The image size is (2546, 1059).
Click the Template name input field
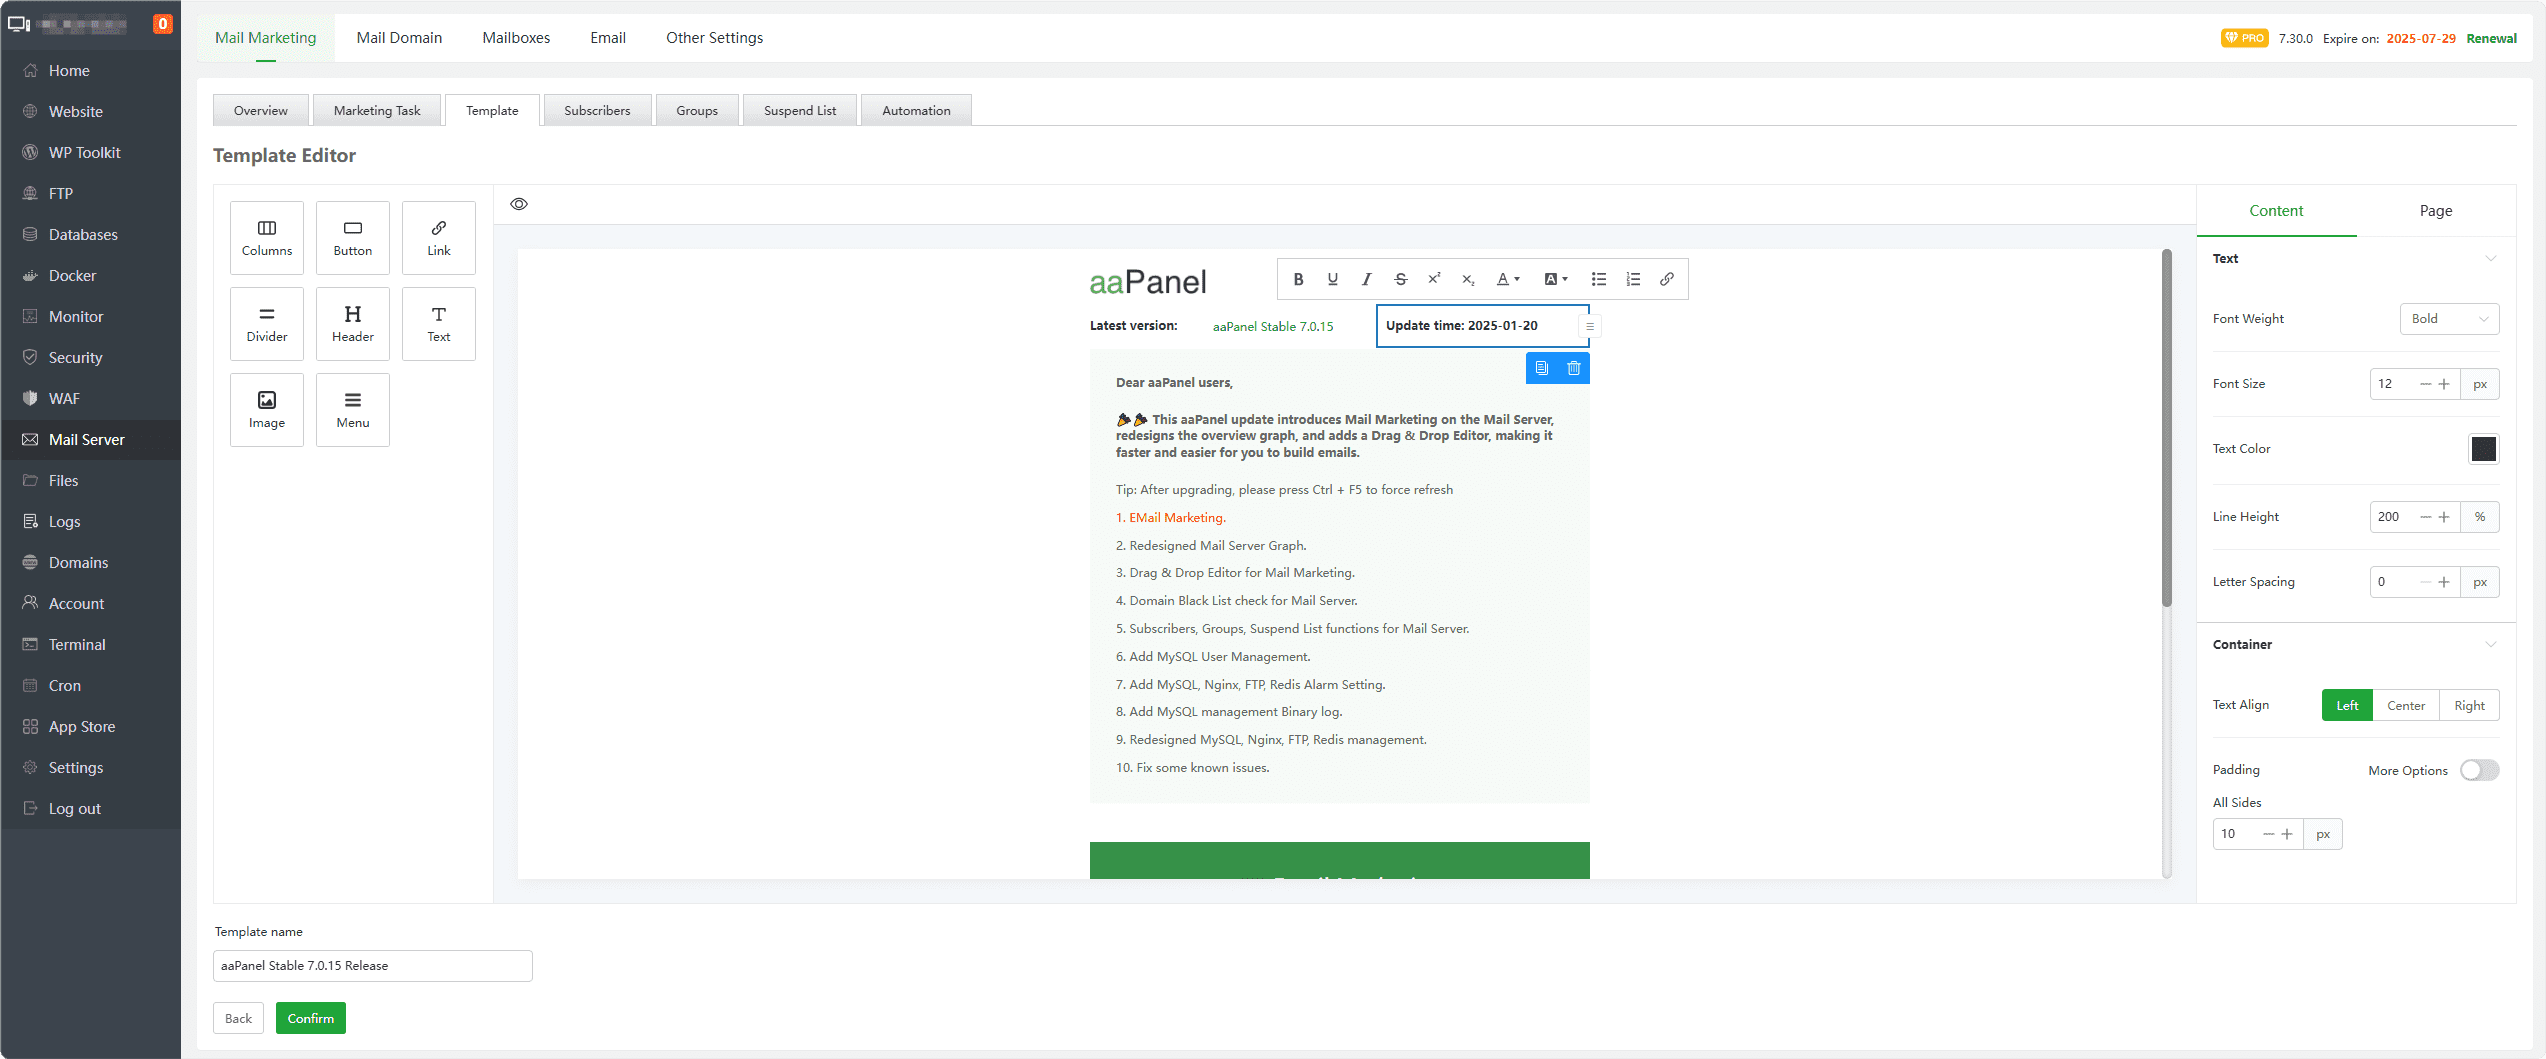373,966
